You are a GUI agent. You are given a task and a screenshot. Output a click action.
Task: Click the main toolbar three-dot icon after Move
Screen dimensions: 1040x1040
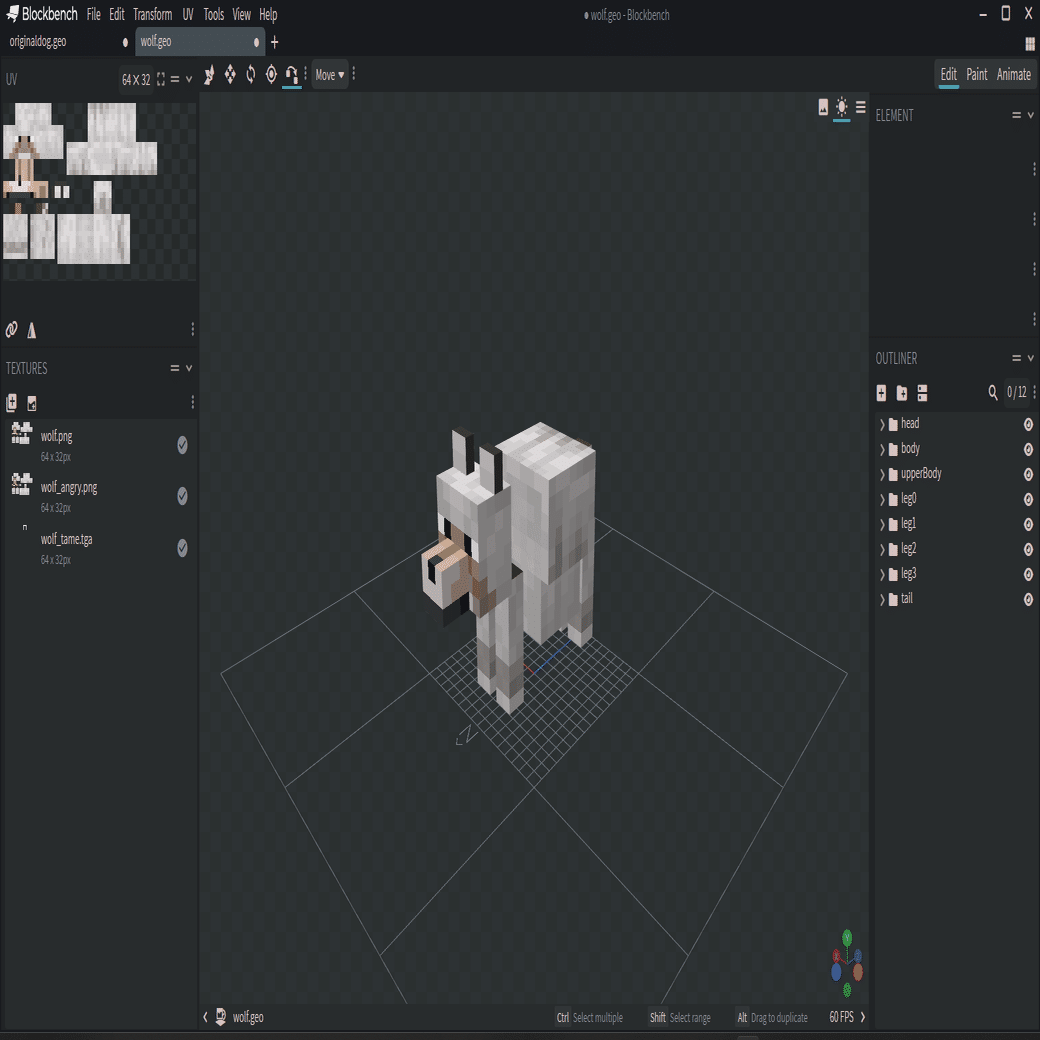[354, 74]
